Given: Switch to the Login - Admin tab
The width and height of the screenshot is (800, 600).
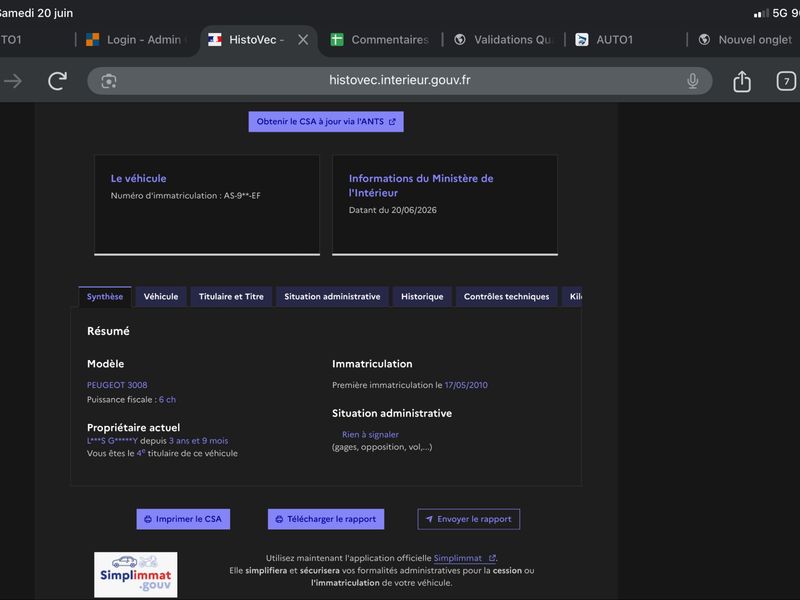Looking at the screenshot, I should [x=136, y=40].
